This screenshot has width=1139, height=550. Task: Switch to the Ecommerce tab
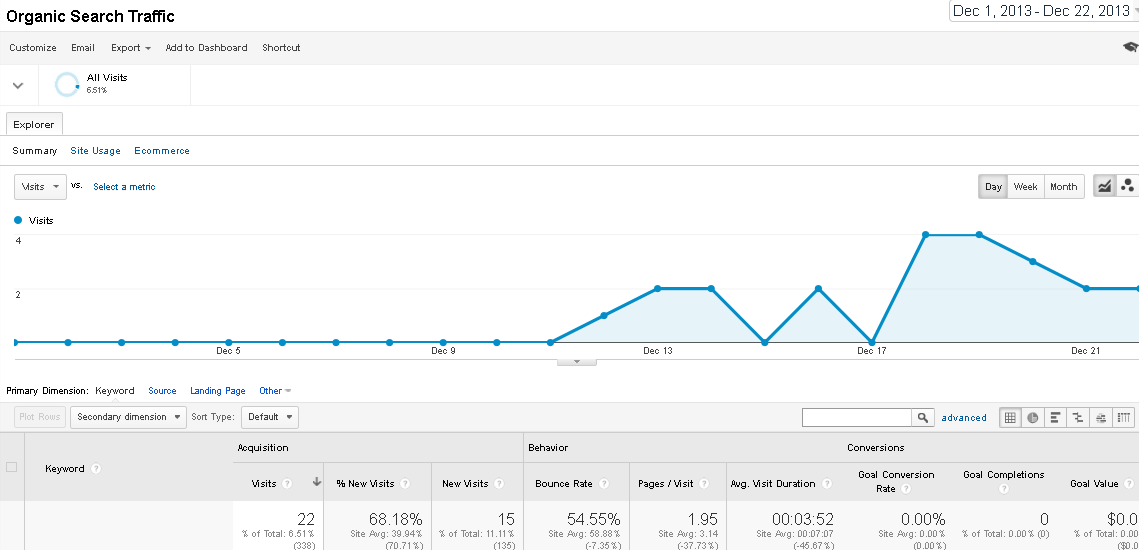point(162,151)
